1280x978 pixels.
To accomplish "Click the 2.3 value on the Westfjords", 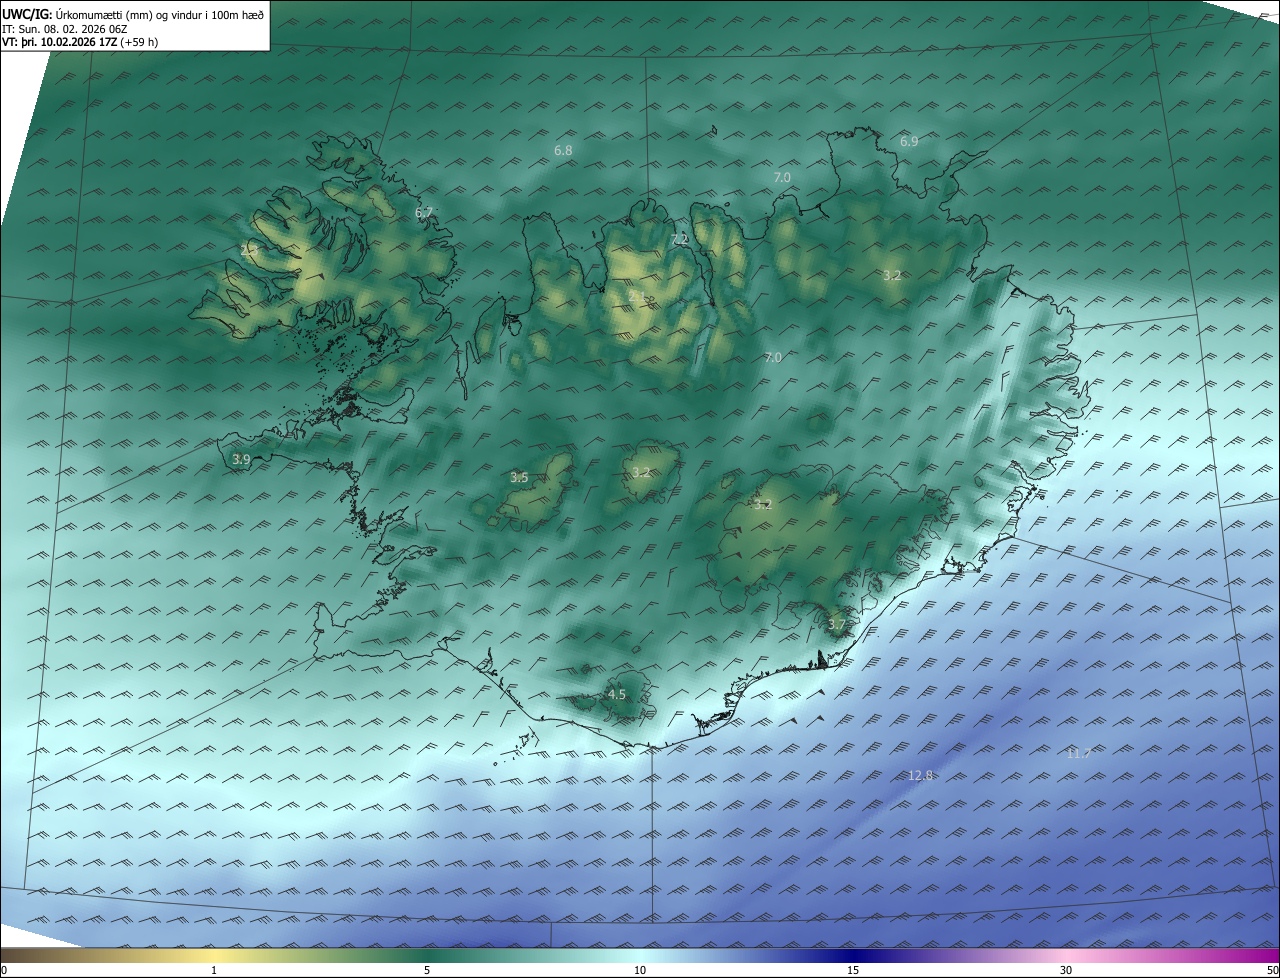I will (x=250, y=249).
